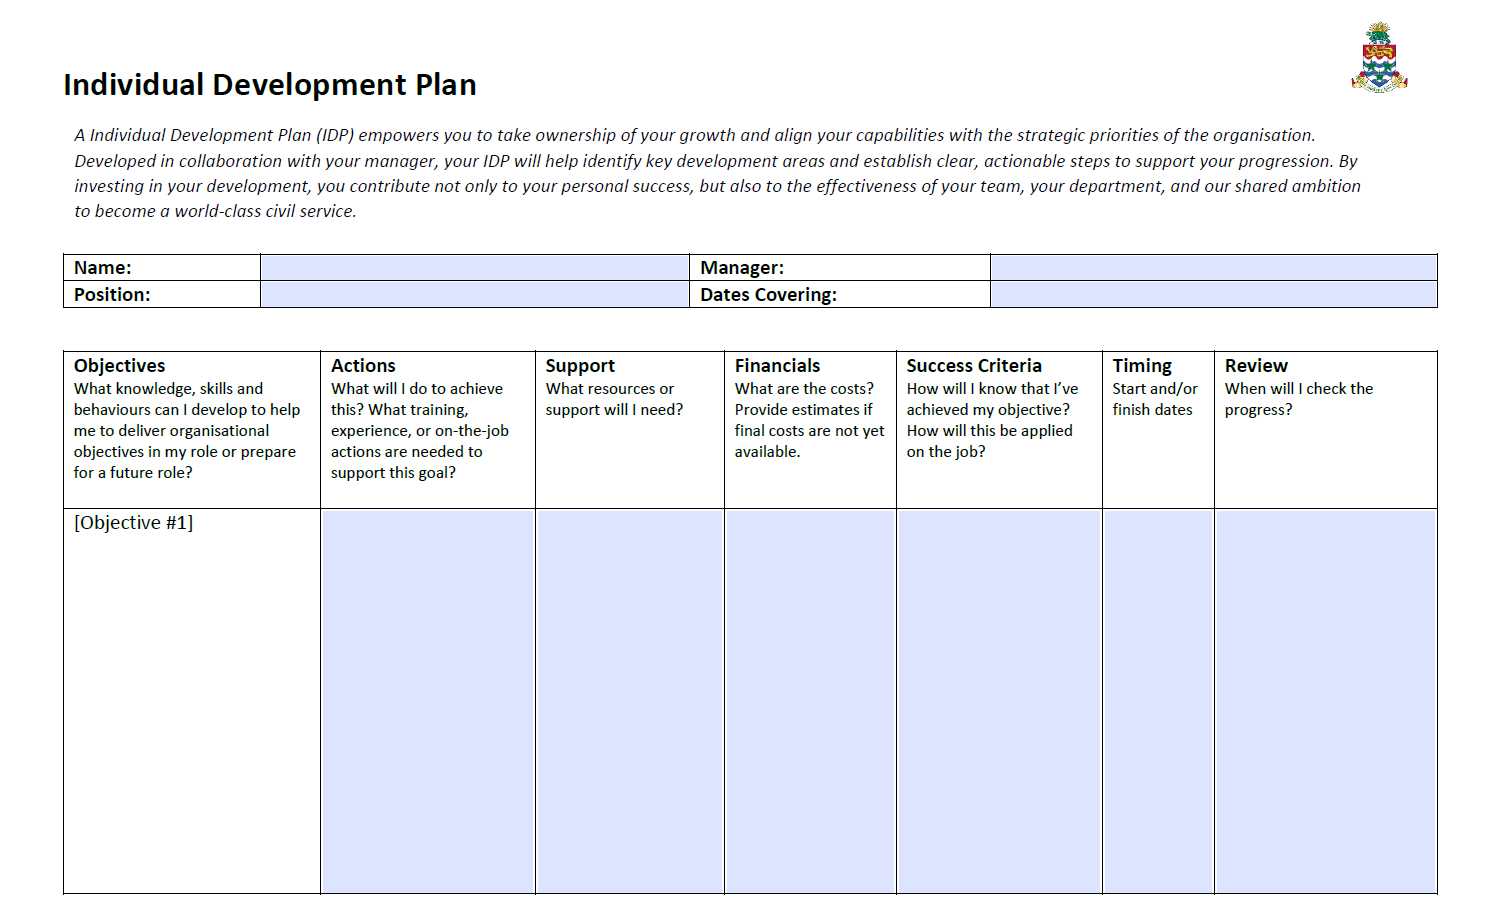Click the italic IDP introduction paragraph
Screen dimensions: 1502x902
point(716,173)
